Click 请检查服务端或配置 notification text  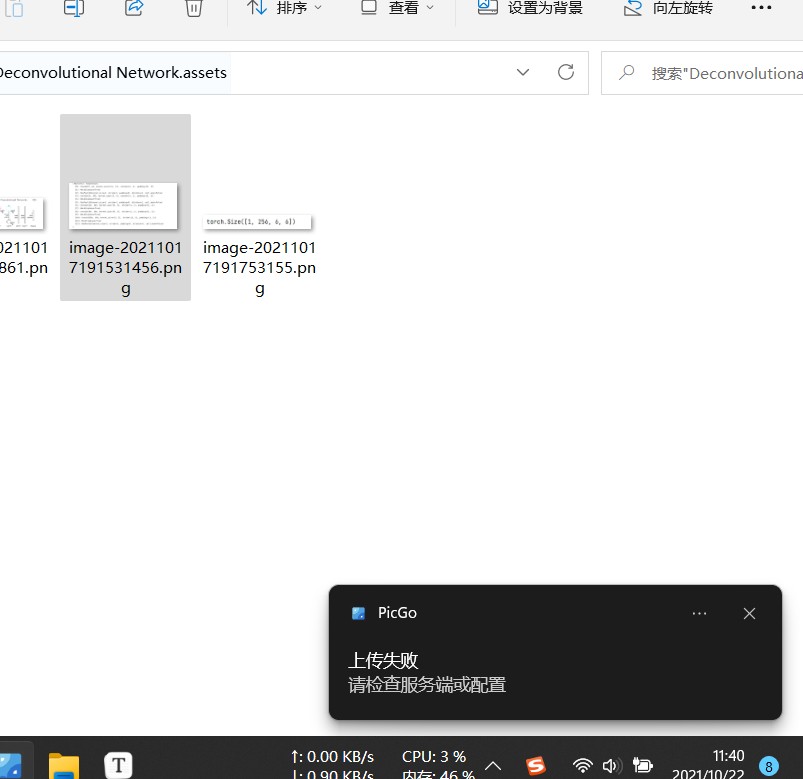coord(427,685)
